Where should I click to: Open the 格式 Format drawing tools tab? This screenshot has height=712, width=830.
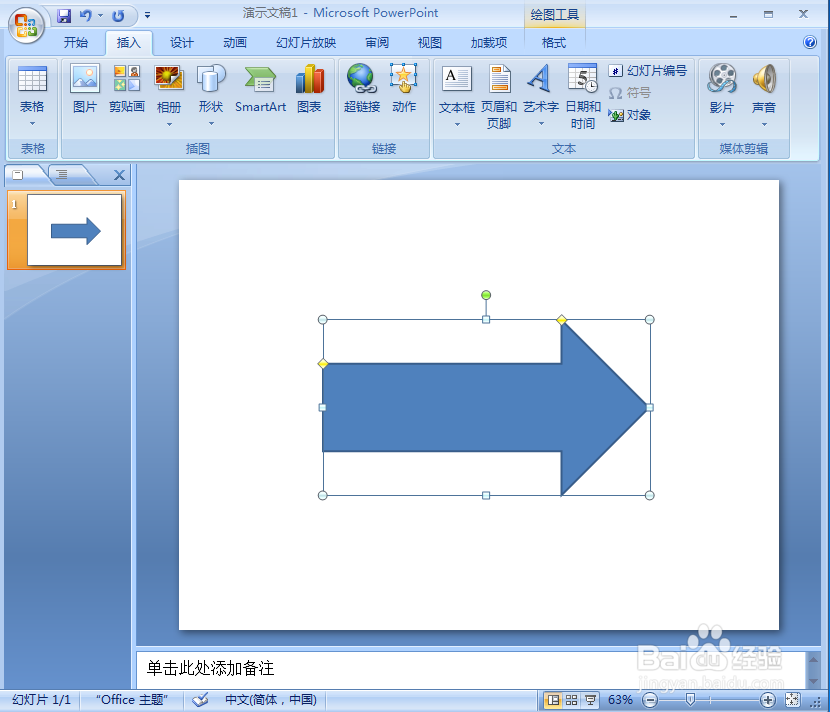554,42
